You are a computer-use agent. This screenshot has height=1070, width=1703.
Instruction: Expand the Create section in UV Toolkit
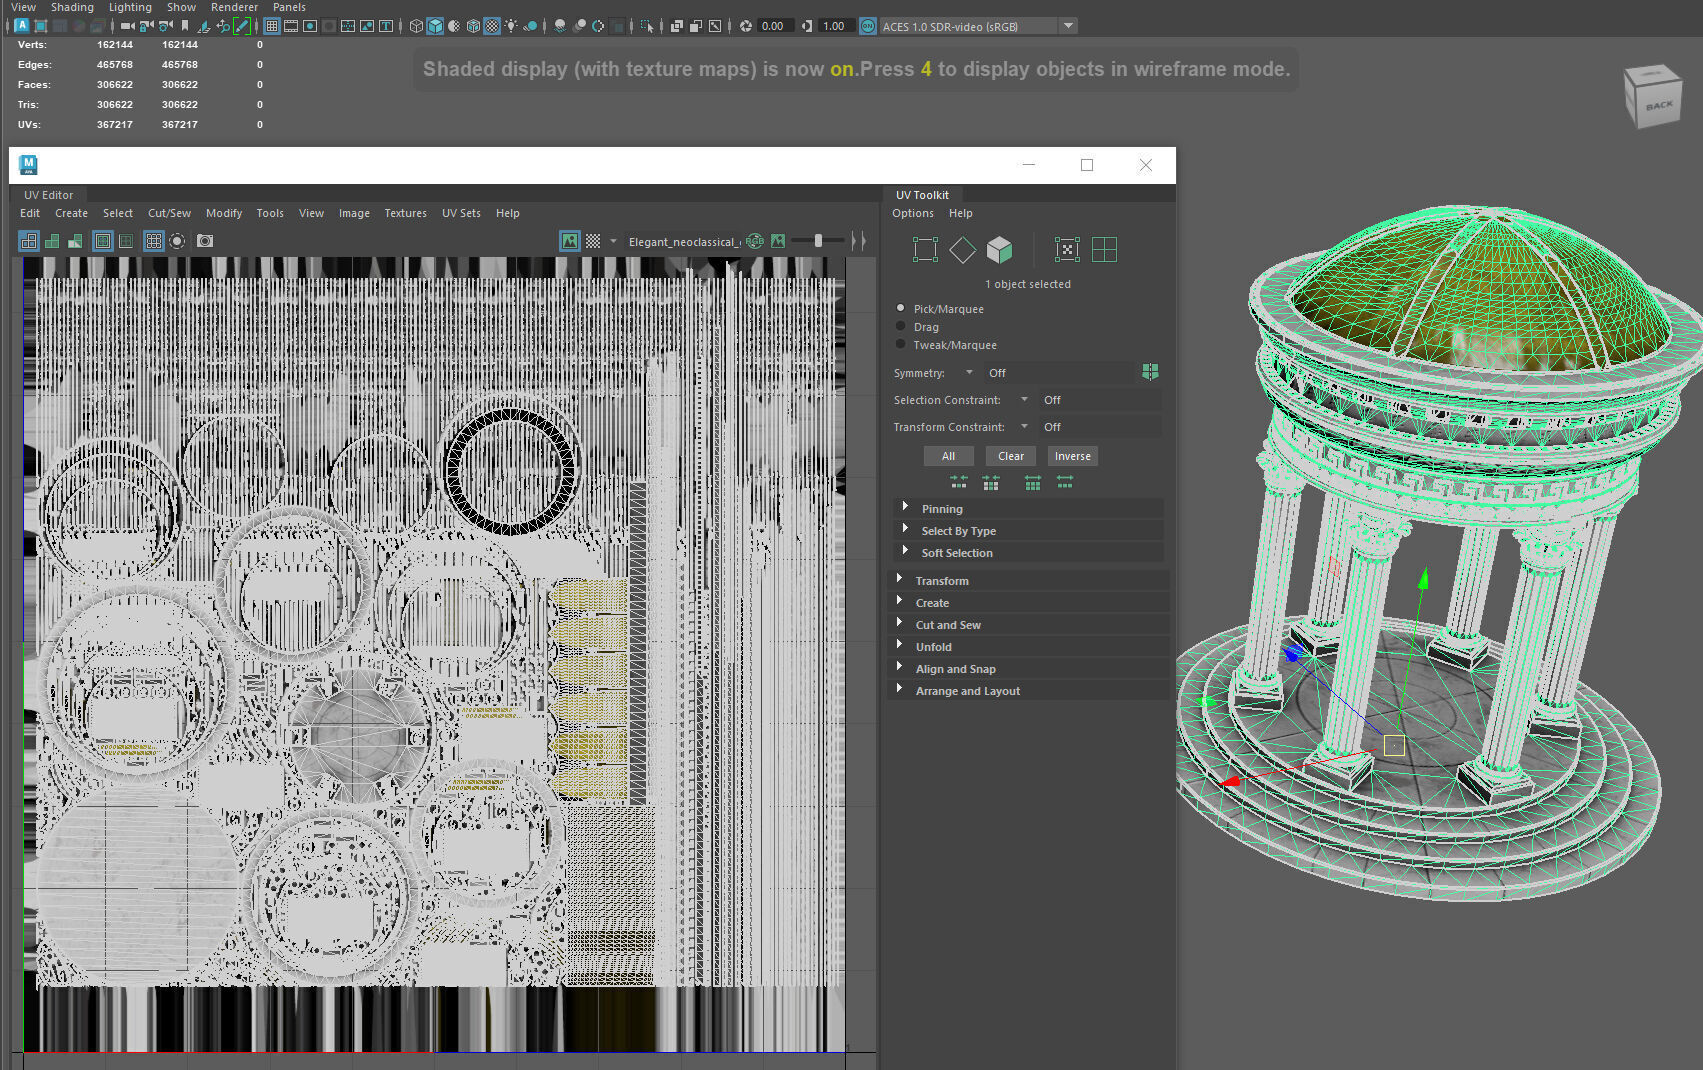pos(1028,603)
